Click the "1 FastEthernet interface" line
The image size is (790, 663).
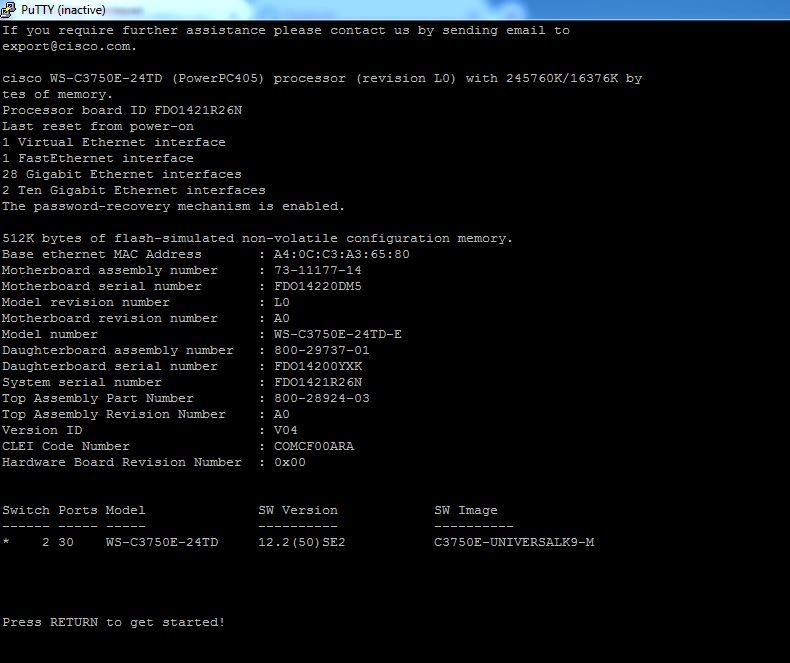coord(98,158)
